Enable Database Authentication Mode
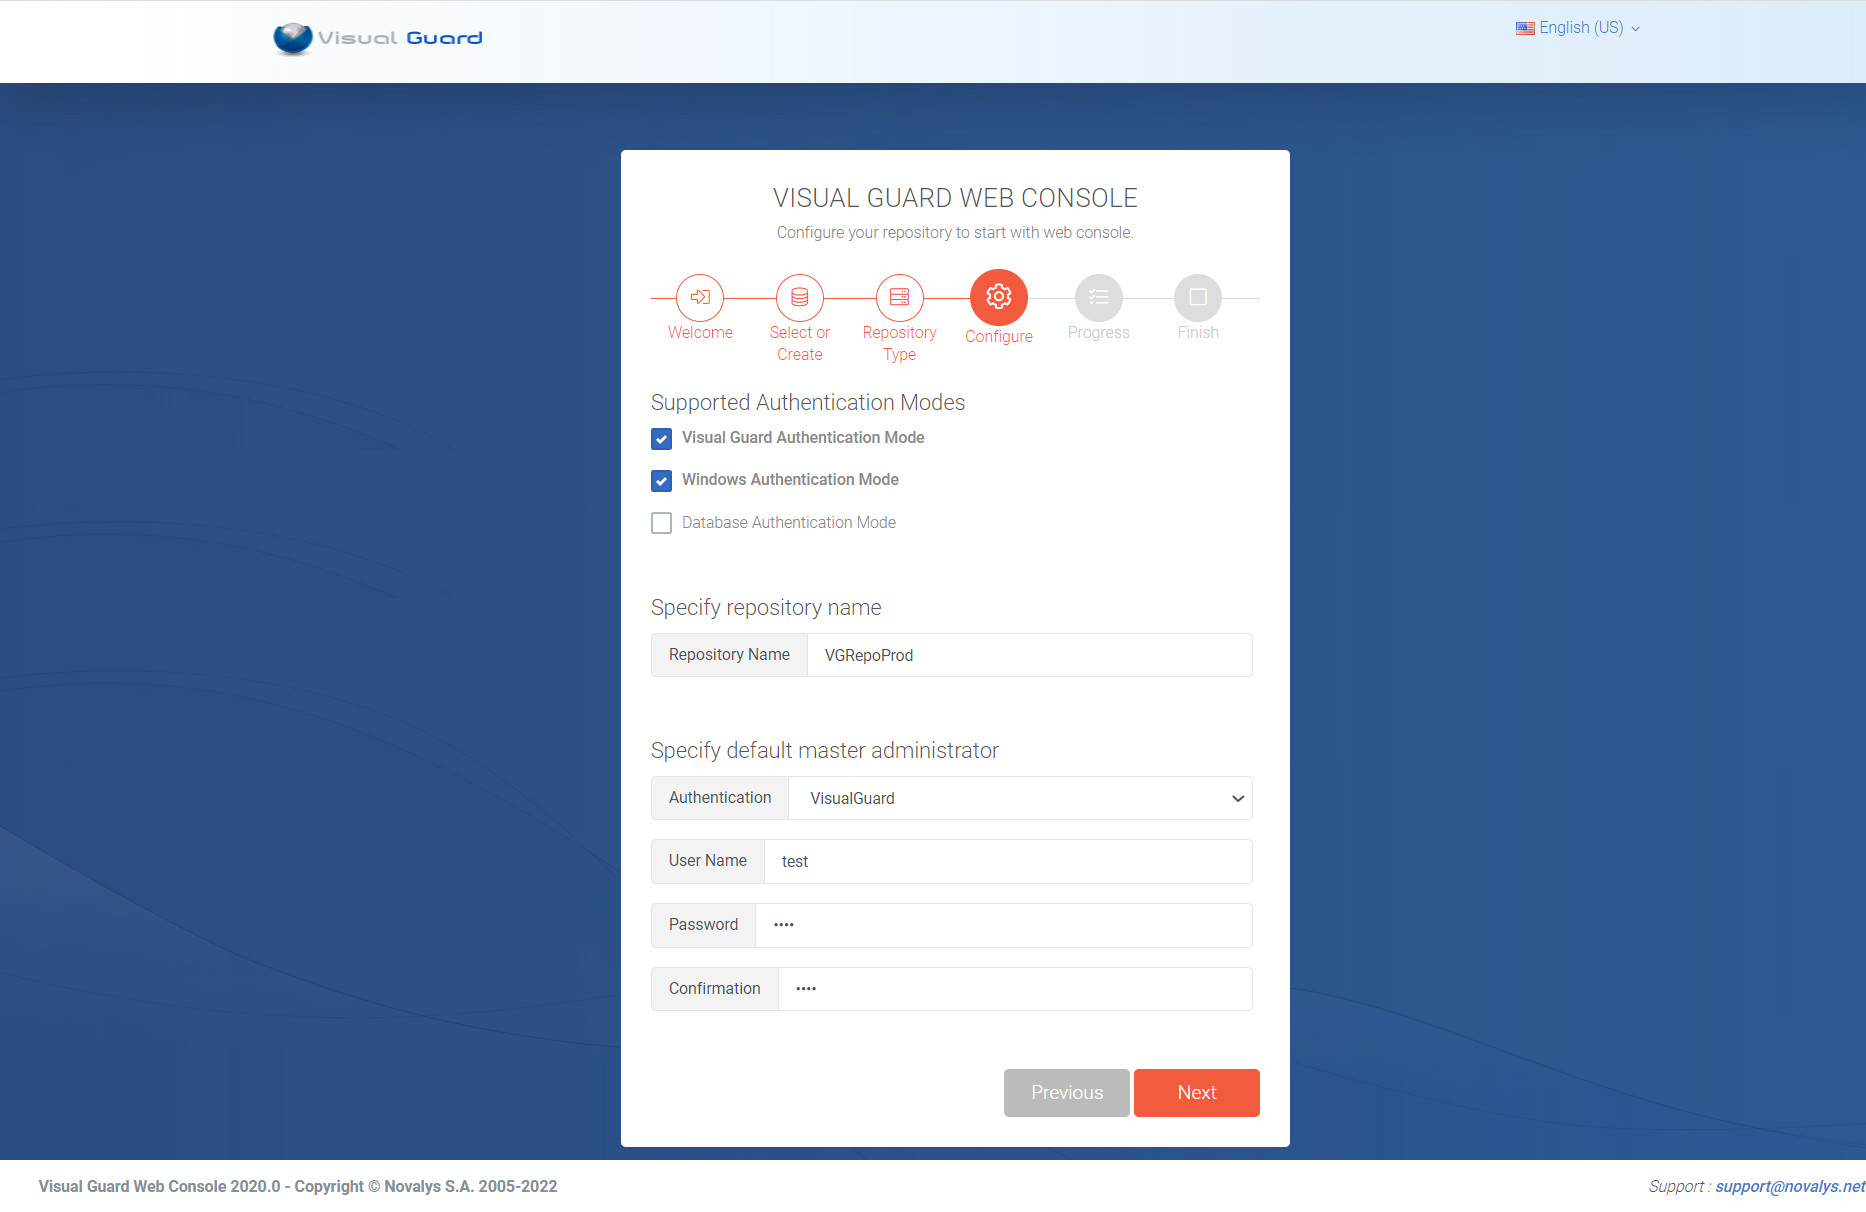This screenshot has height=1212, width=1866. [661, 522]
